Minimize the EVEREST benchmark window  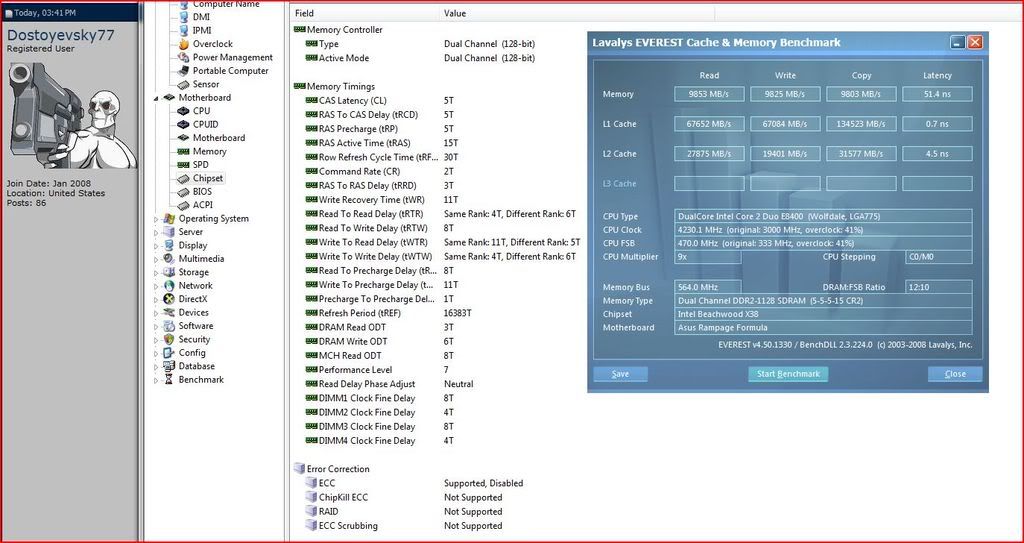click(x=957, y=42)
